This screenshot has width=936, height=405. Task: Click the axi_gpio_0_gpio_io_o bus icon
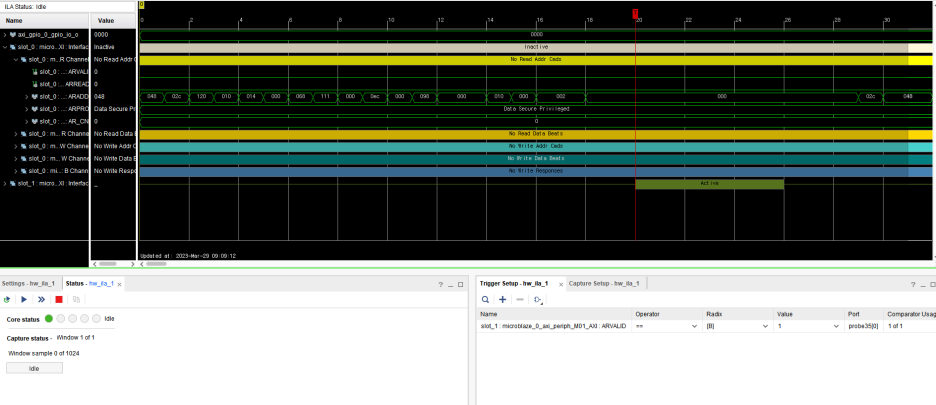13,35
